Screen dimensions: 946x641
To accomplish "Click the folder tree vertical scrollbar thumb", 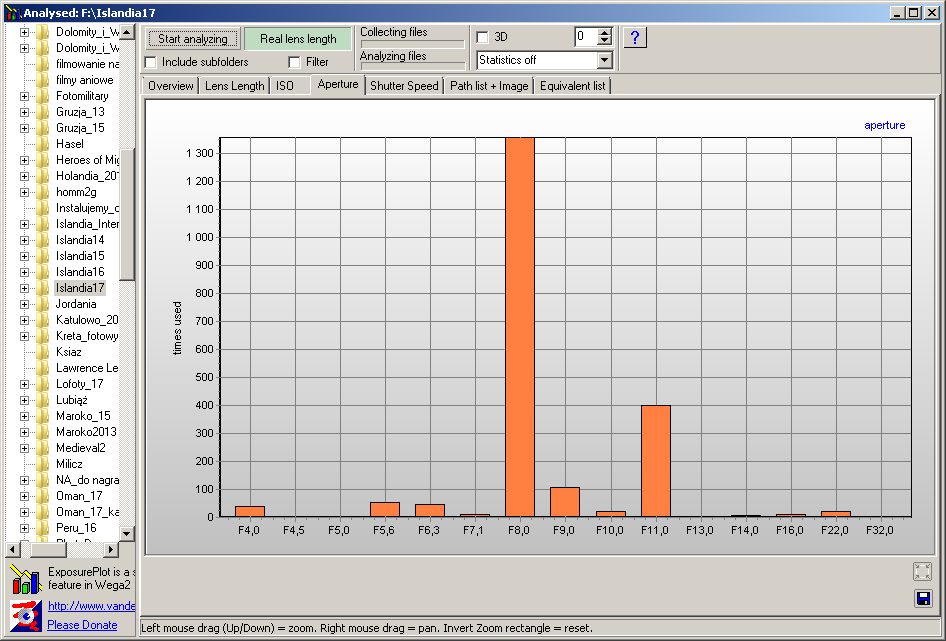I will (x=127, y=215).
